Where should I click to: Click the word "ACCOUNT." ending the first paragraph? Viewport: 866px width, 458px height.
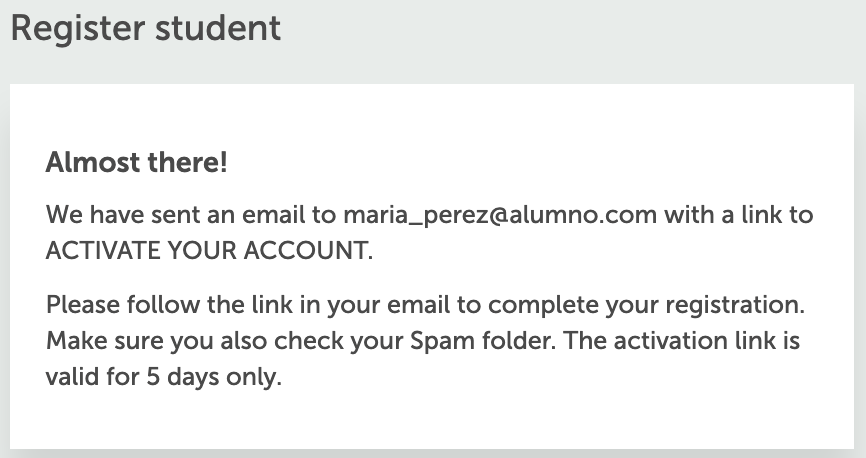click(320, 251)
